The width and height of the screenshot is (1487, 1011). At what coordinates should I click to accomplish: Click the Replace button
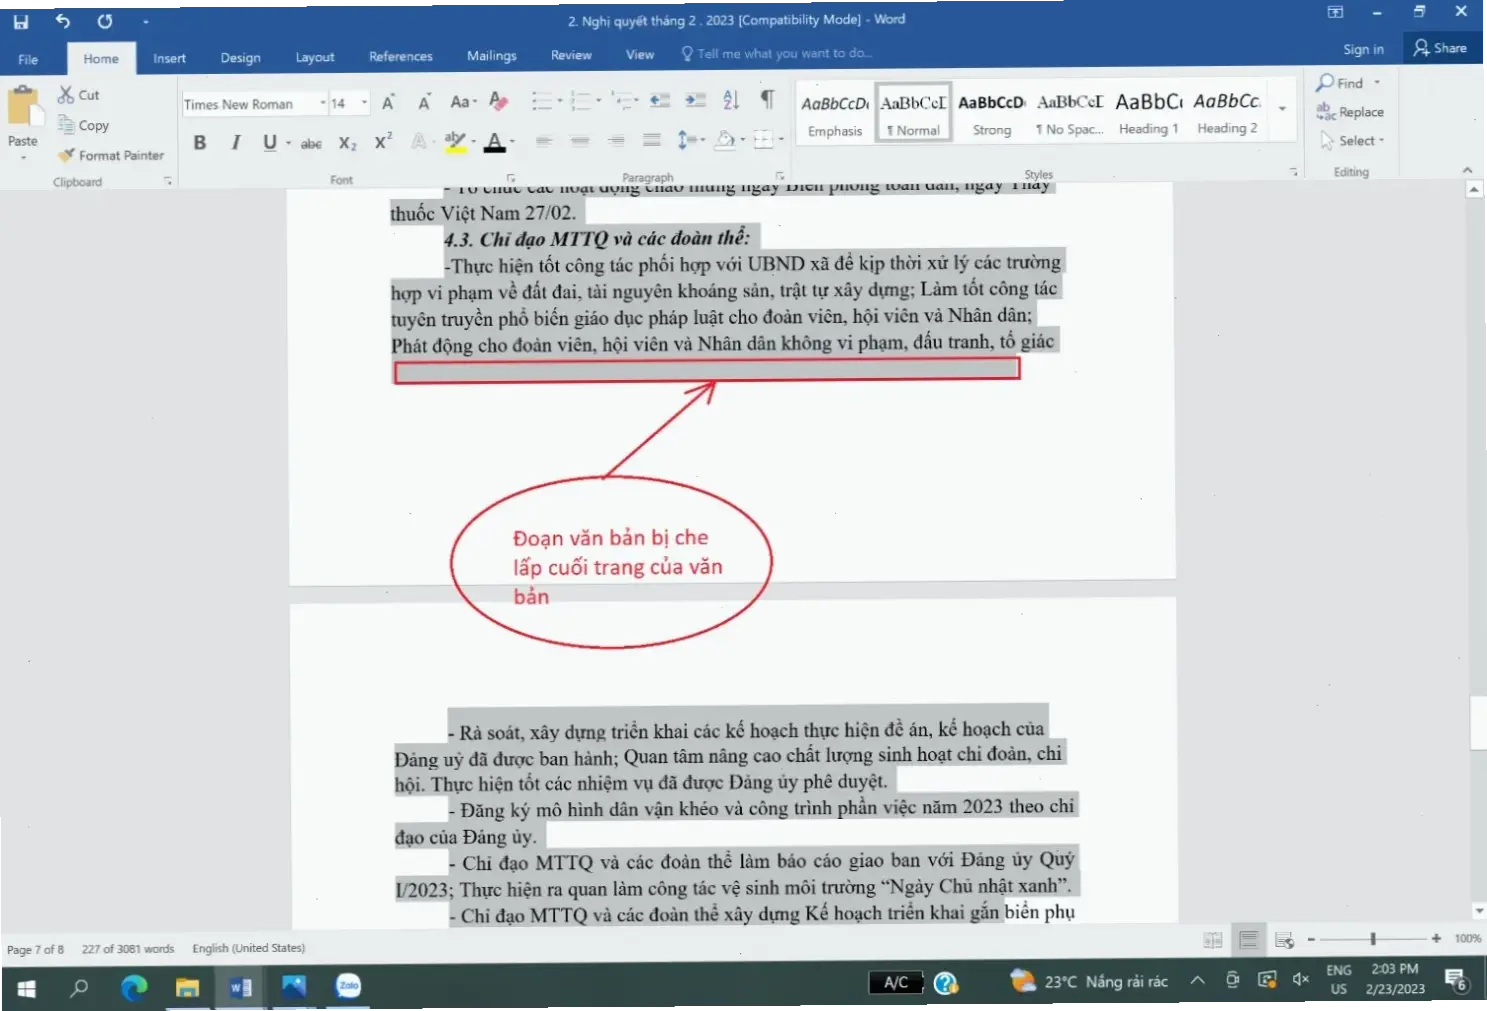click(1350, 112)
